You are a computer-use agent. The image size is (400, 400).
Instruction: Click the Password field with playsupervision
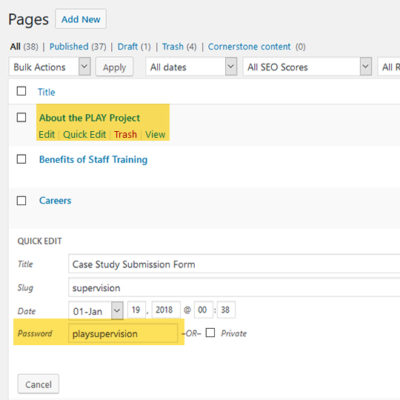coord(123,333)
